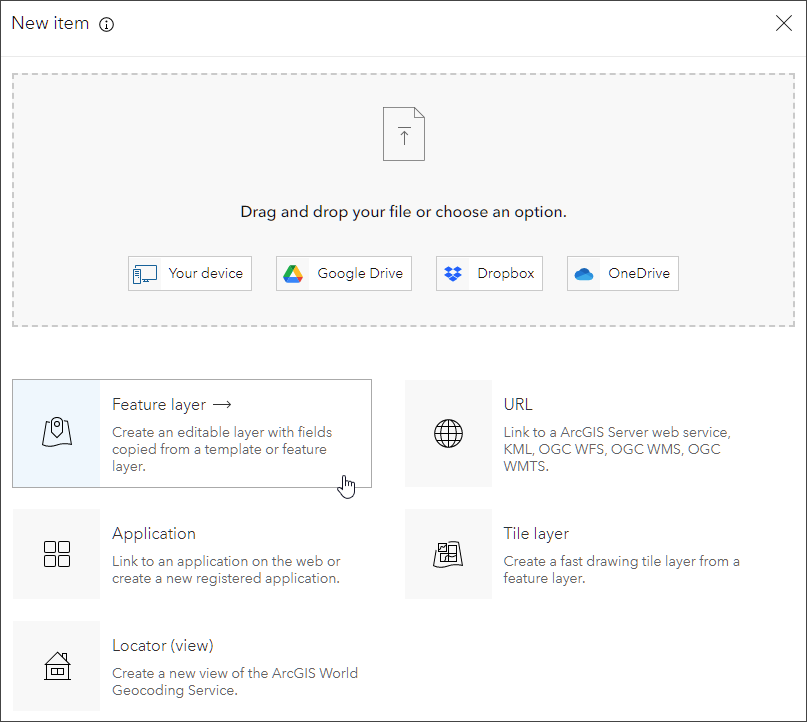
Task: Click the grid icon on the Application card
Action: (x=56, y=553)
